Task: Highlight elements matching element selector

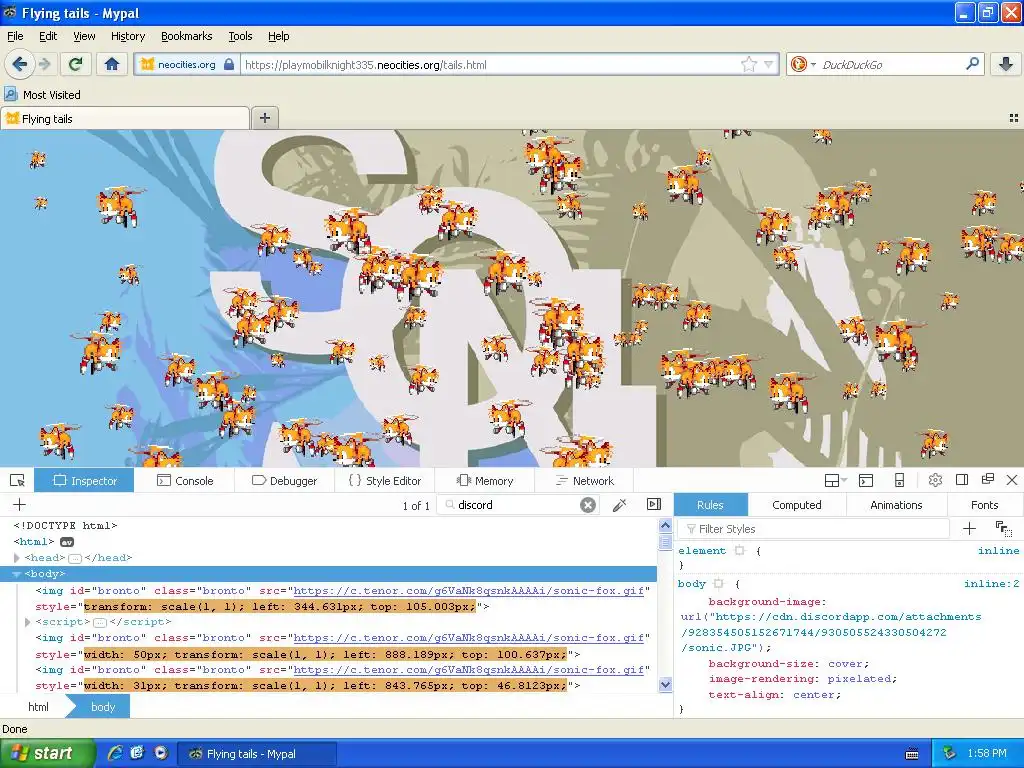Action: 739,551
